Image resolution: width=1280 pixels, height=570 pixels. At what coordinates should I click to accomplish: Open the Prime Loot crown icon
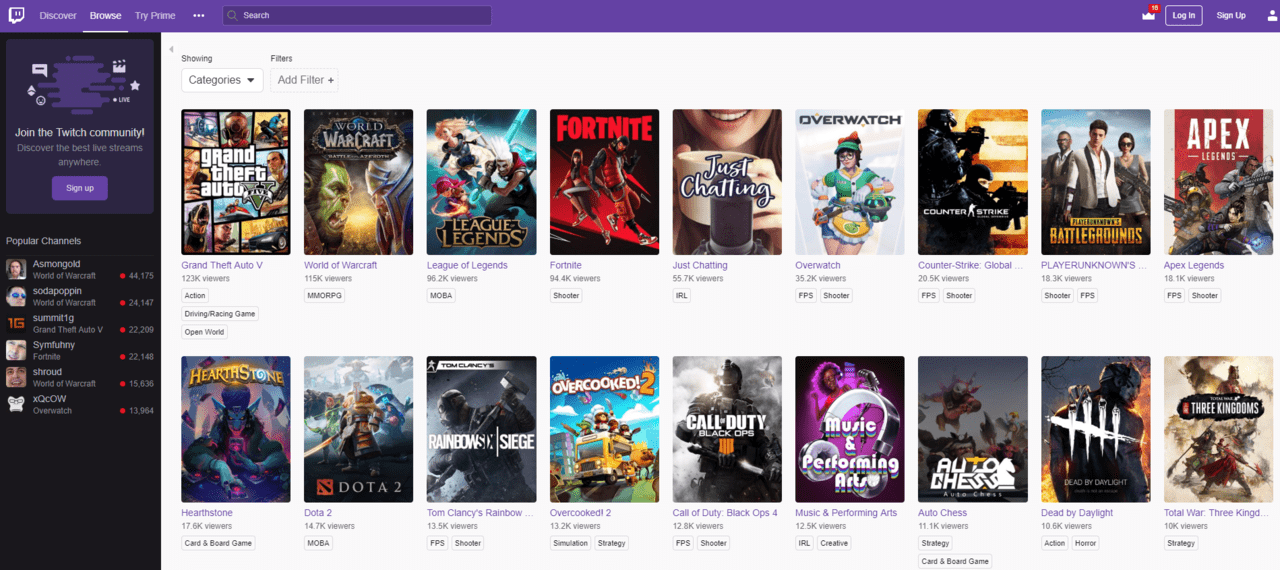(1149, 16)
